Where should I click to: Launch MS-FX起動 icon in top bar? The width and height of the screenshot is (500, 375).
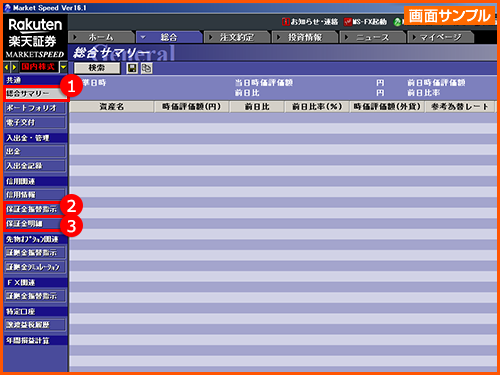click(348, 22)
